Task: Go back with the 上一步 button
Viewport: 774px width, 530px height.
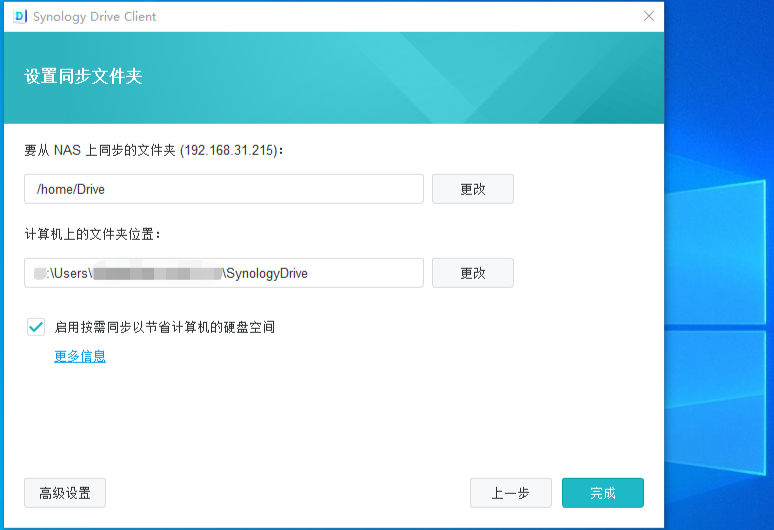Action: 510,493
